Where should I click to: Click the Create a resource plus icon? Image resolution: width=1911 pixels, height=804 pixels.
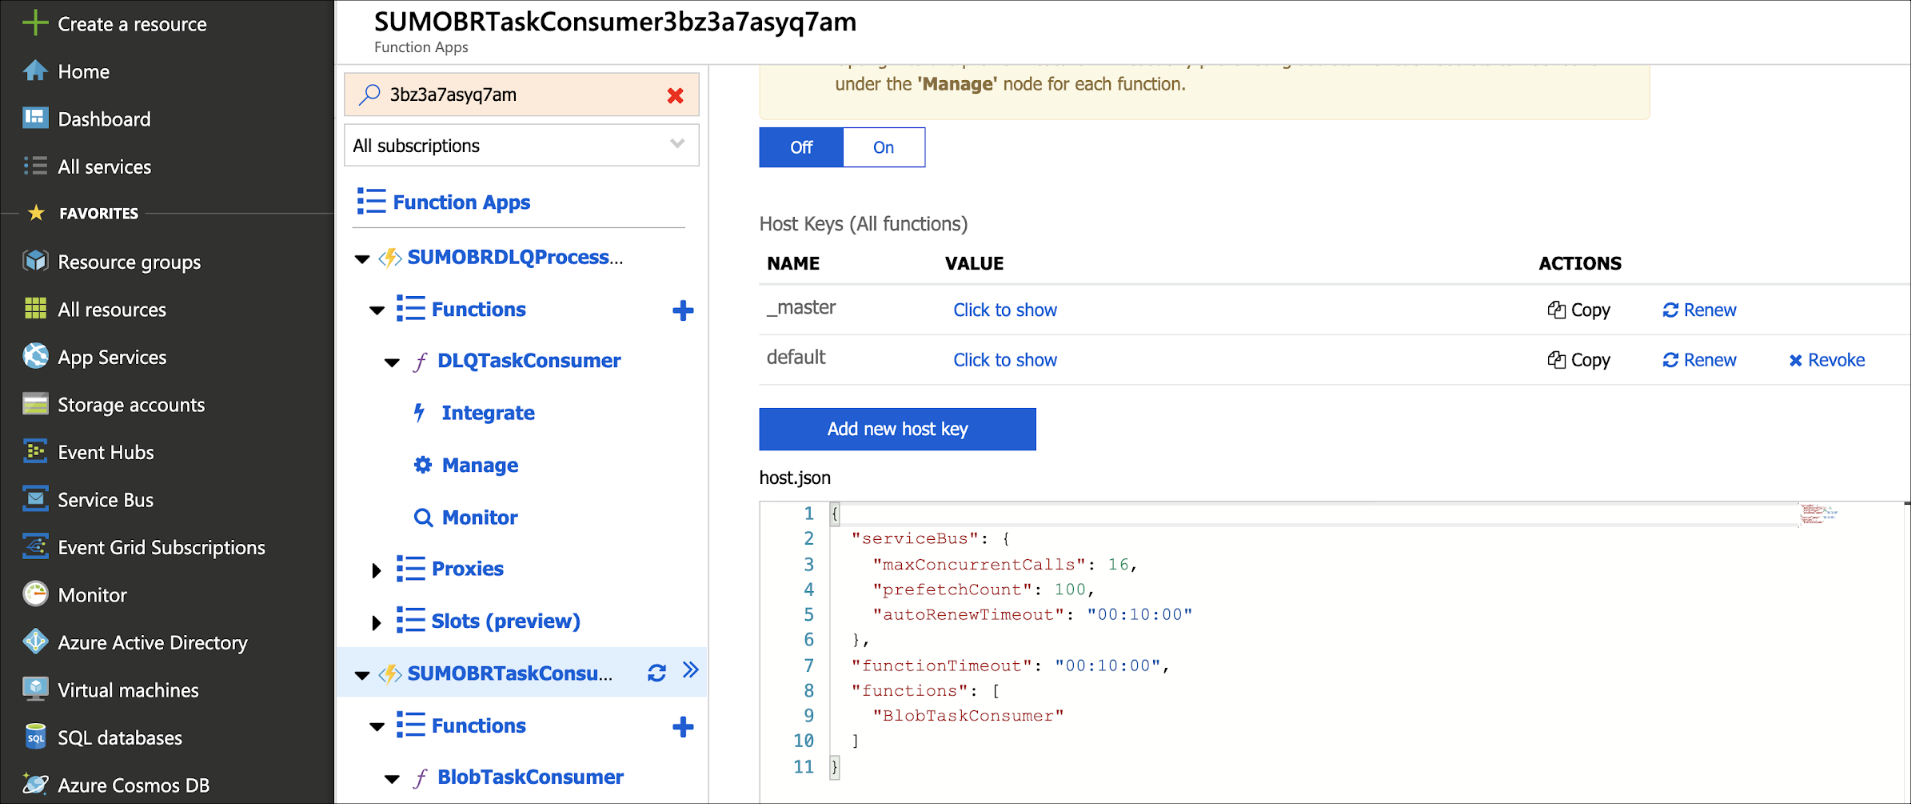(35, 23)
